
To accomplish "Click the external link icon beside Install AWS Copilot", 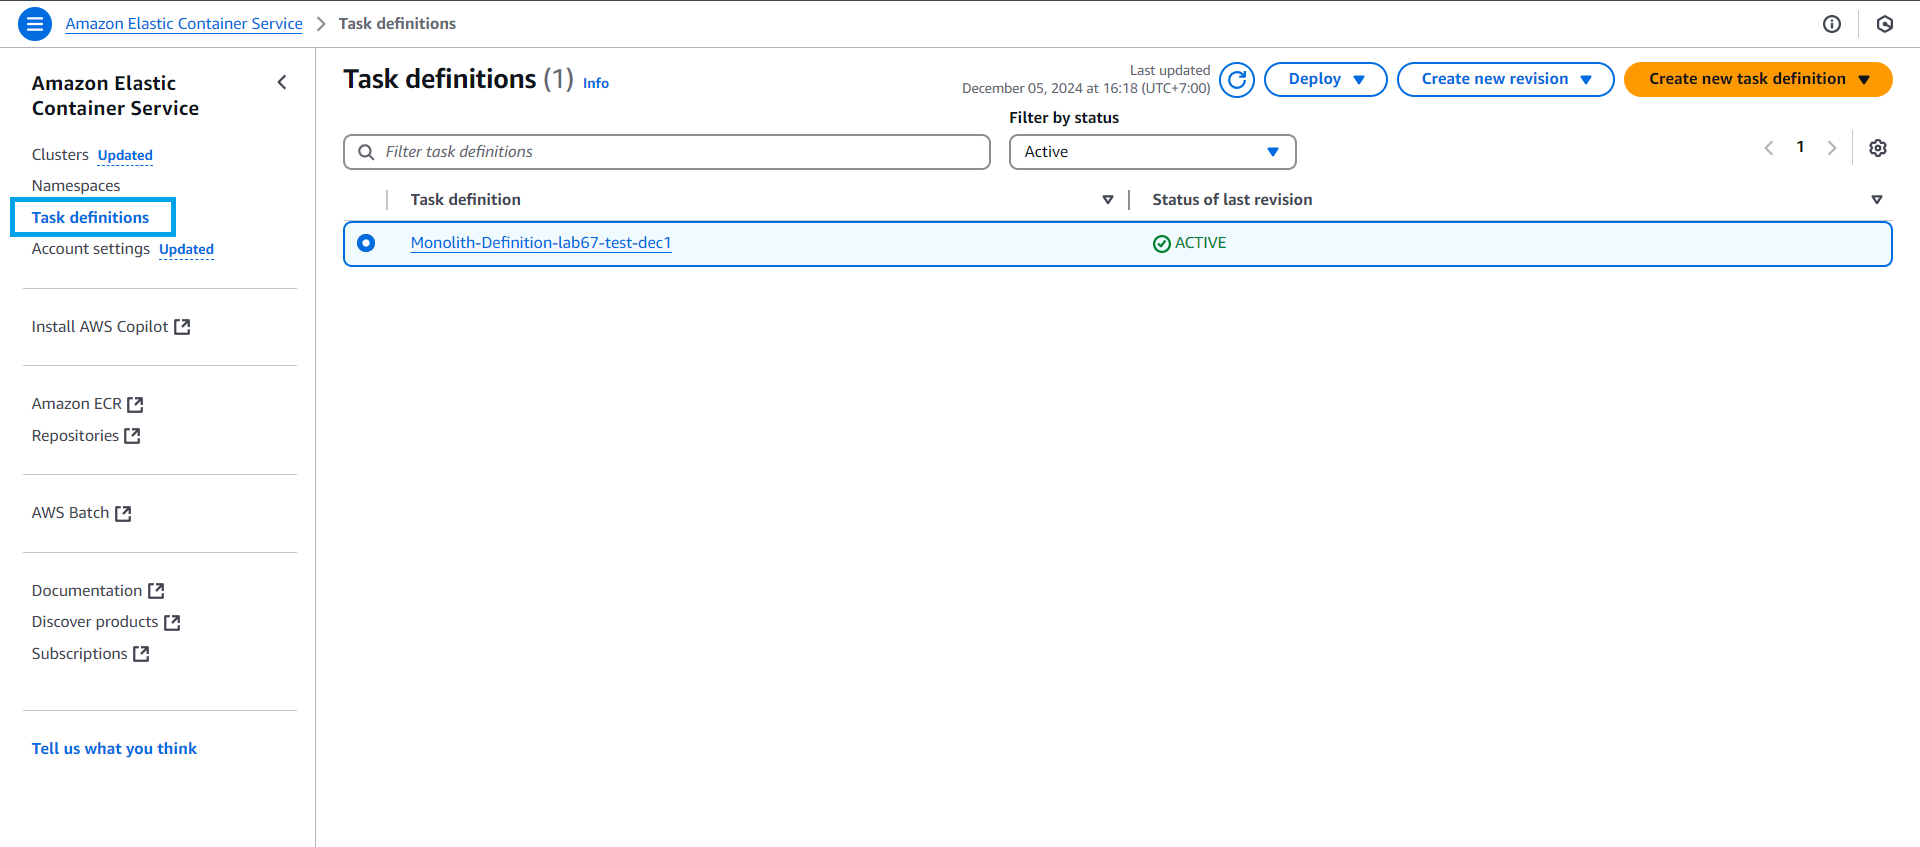I will (182, 327).
